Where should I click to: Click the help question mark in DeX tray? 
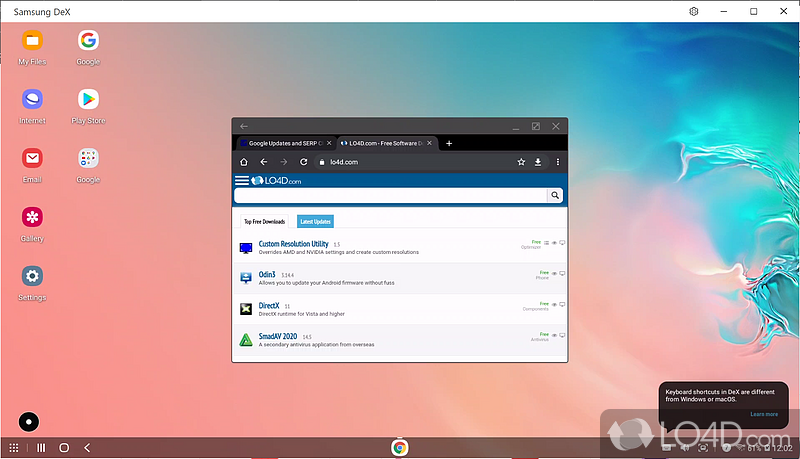pyautogui.click(x=727, y=448)
